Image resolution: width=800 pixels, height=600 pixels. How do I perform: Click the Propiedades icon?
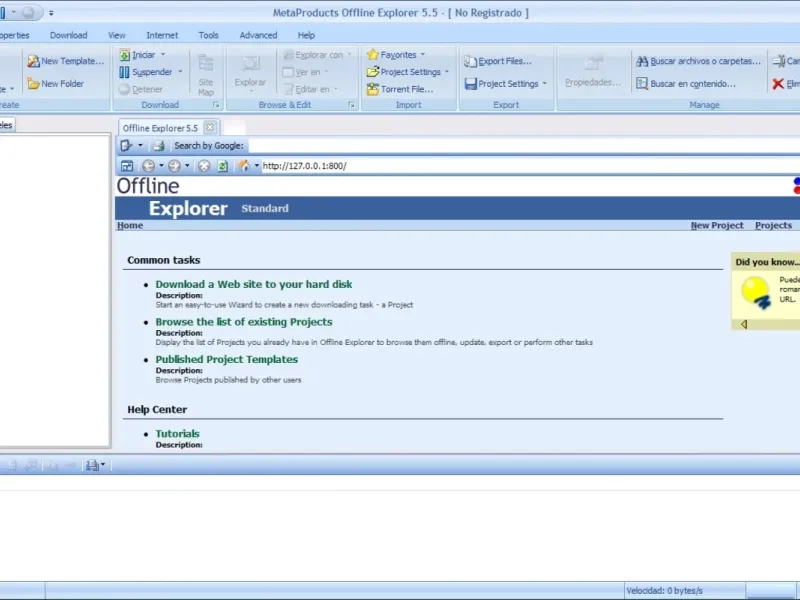pos(593,63)
